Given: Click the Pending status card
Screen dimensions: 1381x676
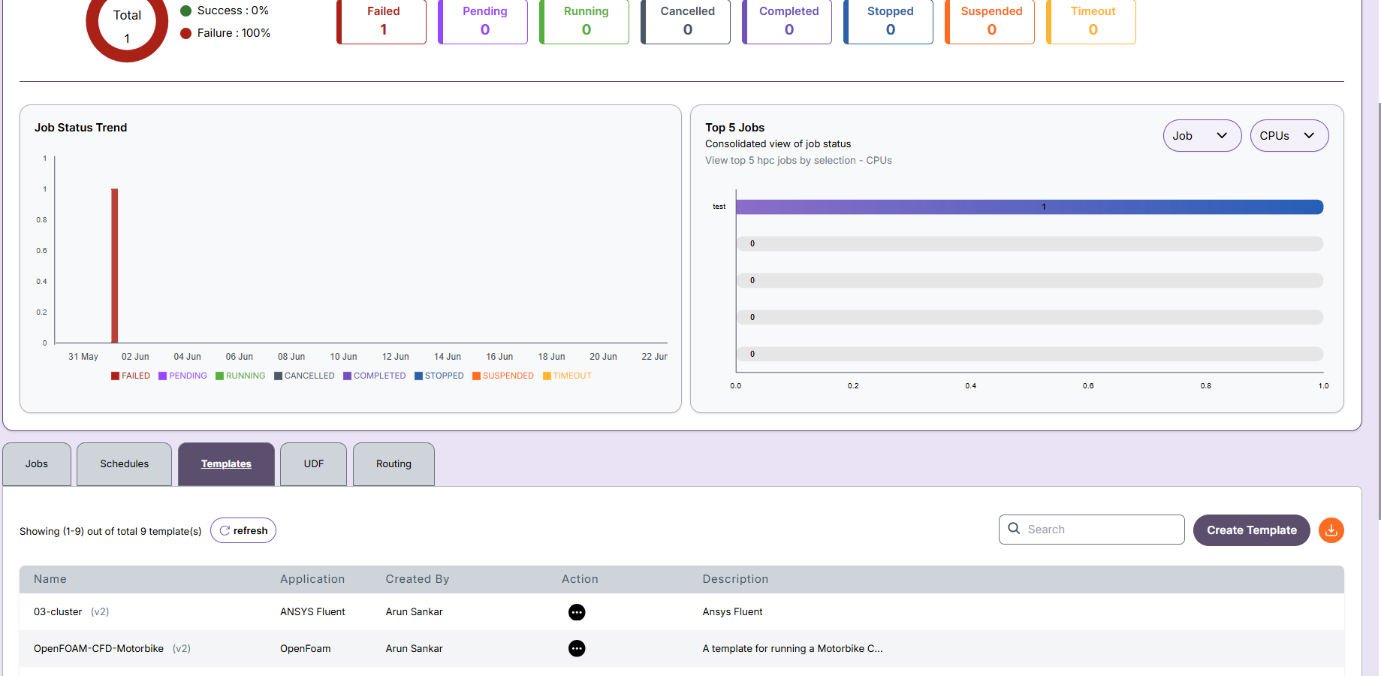Looking at the screenshot, I should click(484, 21).
